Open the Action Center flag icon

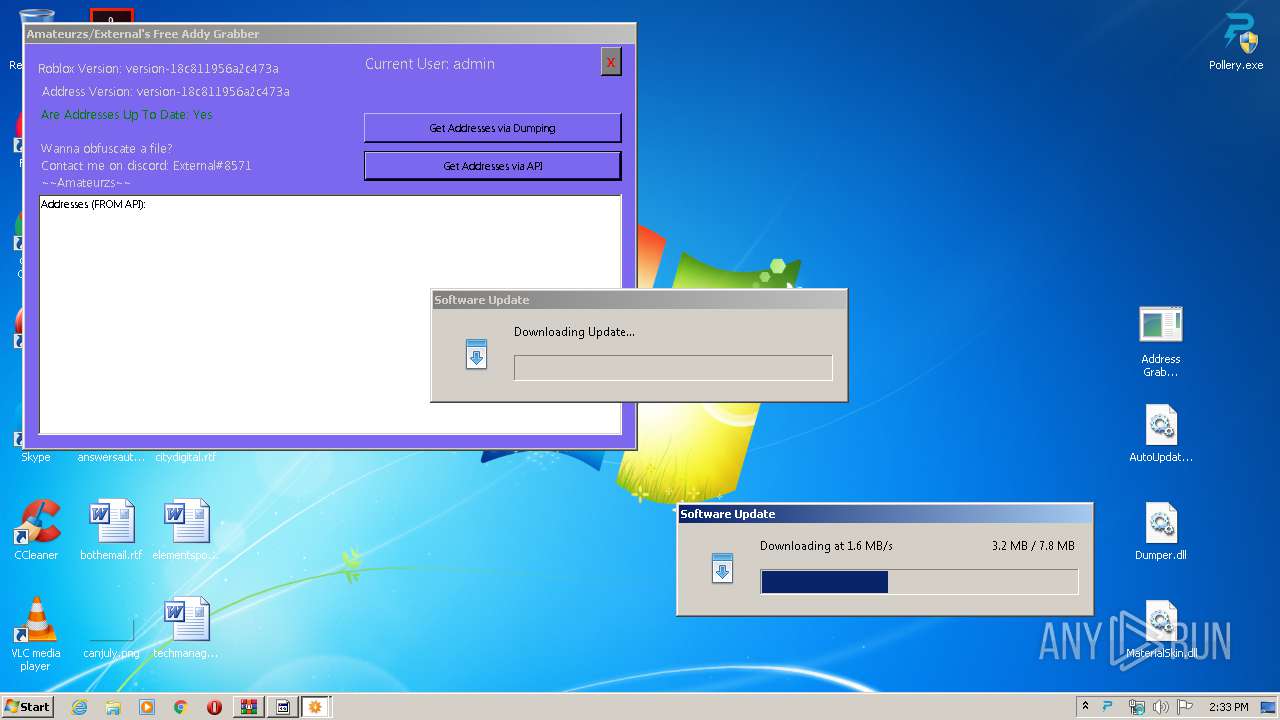click(1183, 707)
